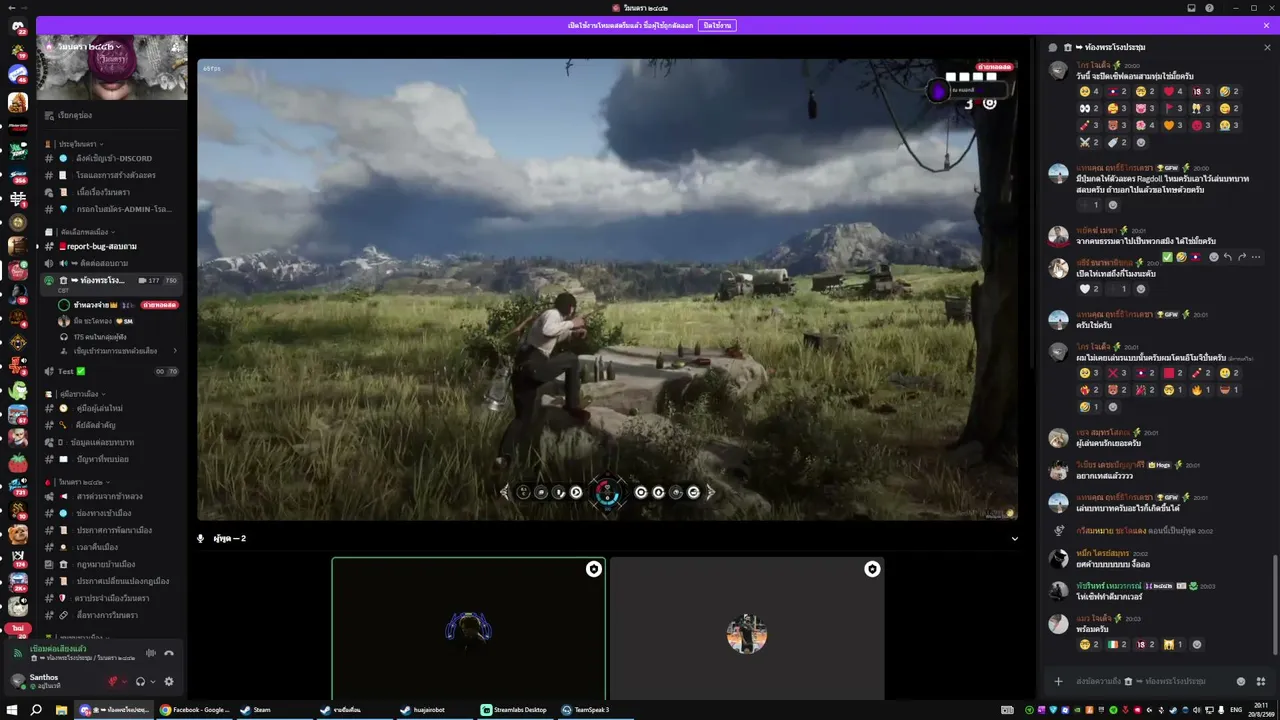Join the ติดต่อสอบถาม voice channel

112,263
